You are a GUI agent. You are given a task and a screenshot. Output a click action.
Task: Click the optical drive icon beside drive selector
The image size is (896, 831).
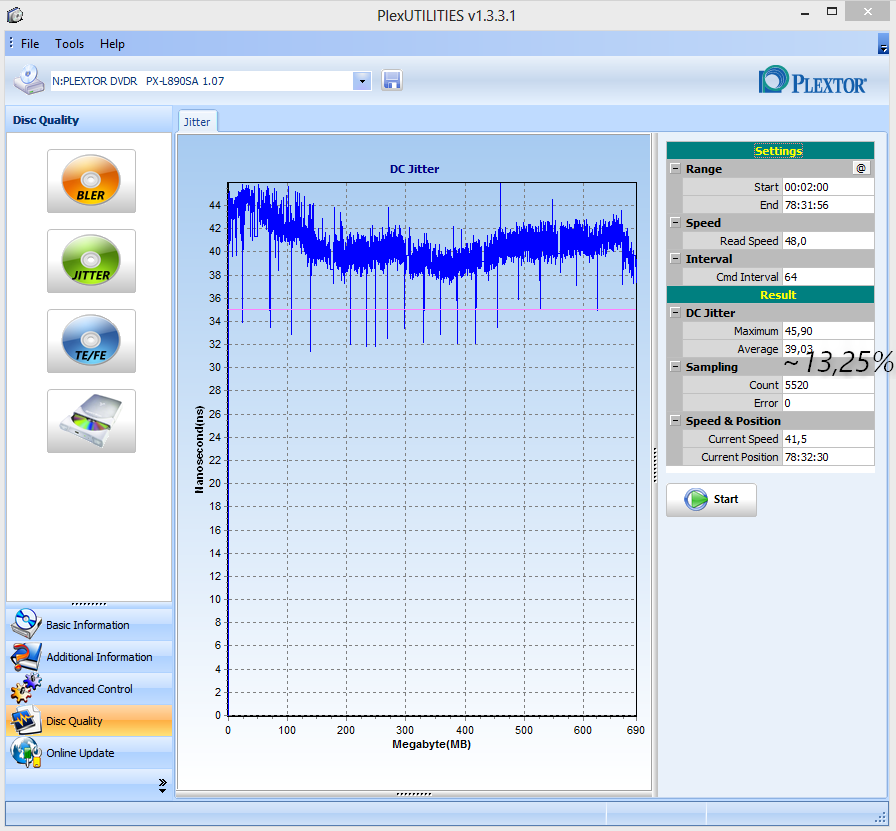click(x=29, y=80)
